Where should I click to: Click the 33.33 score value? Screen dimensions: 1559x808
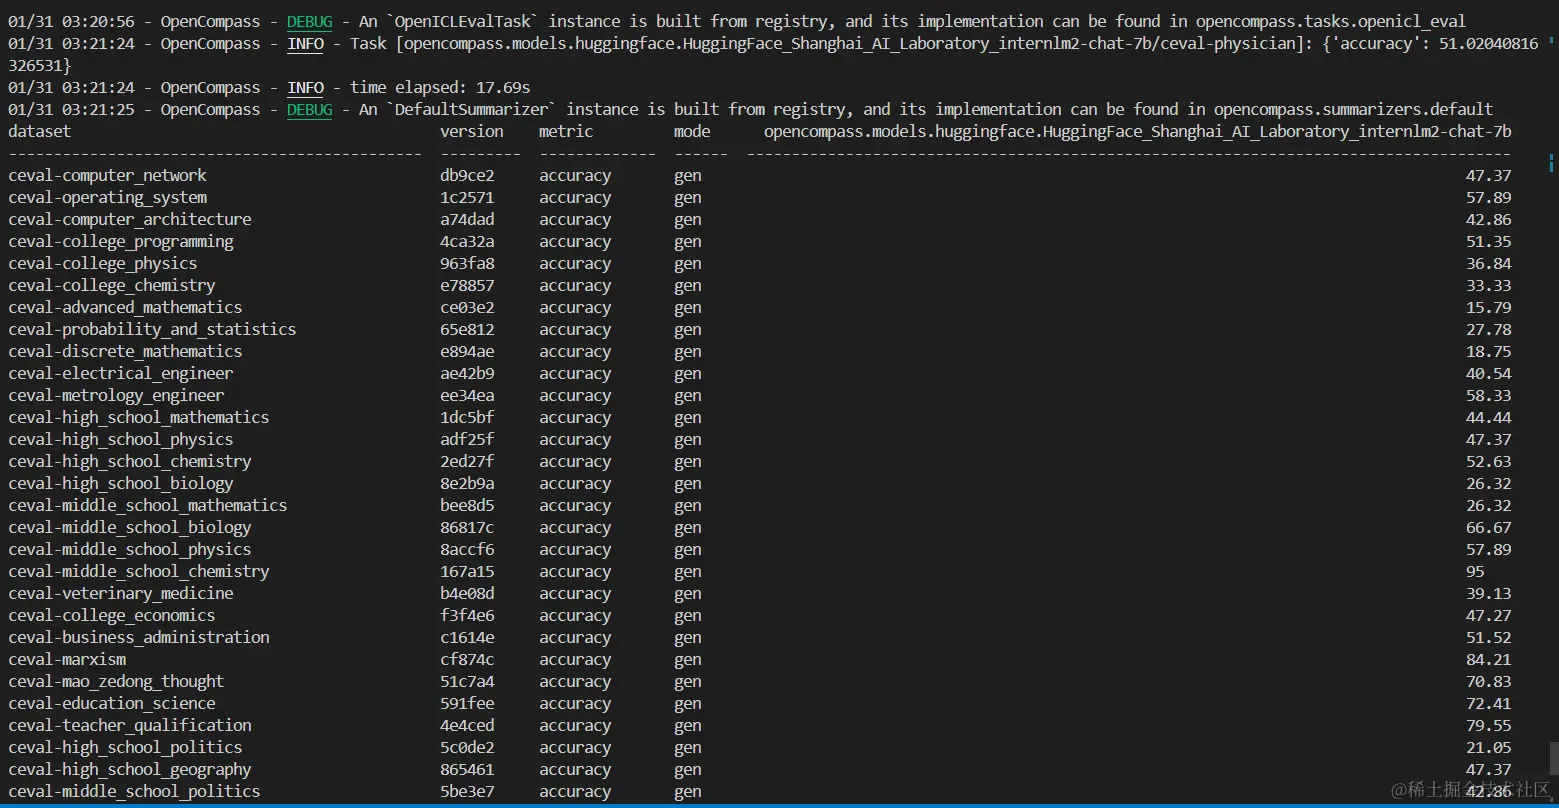[1489, 285]
